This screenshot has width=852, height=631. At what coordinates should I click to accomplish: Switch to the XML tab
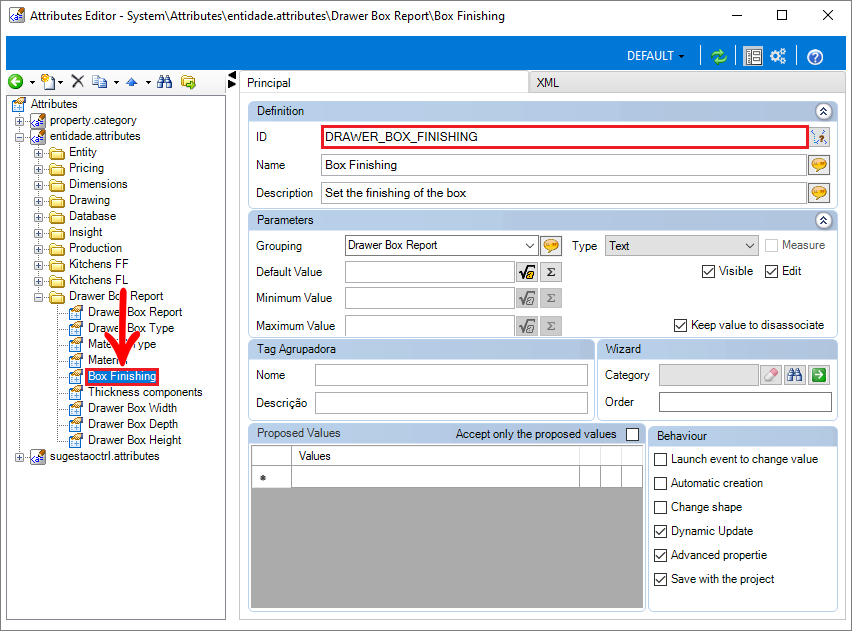(x=548, y=83)
